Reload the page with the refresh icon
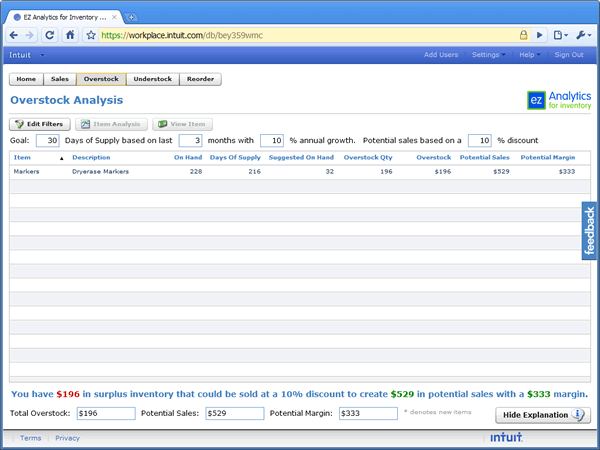600x450 pixels. [x=49, y=35]
